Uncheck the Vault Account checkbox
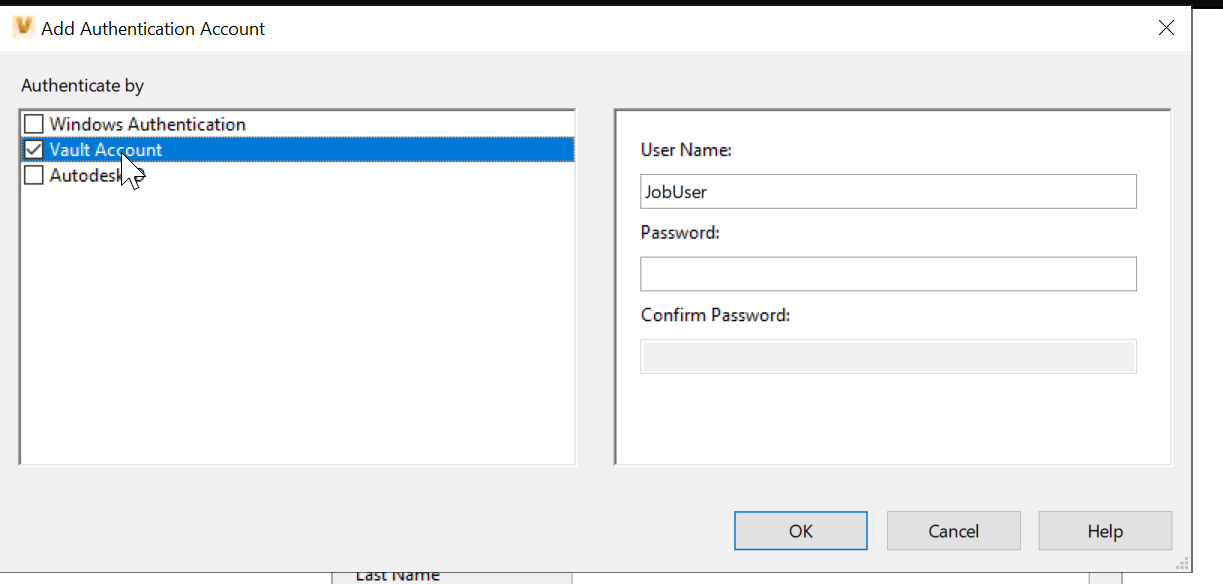The image size is (1223, 584). [34, 149]
